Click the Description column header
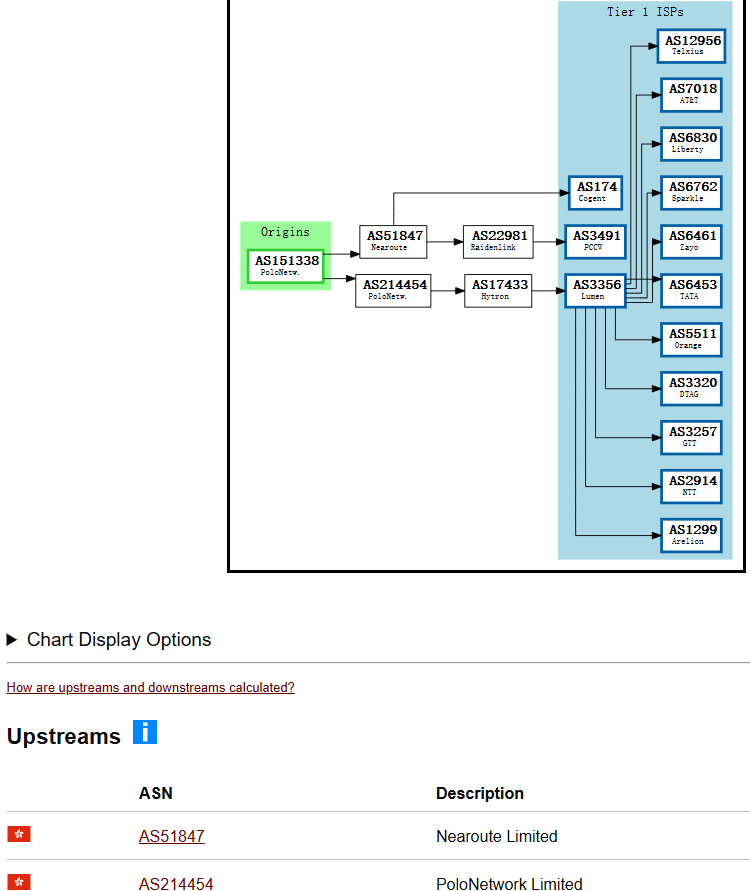This screenshot has height=891, width=750. [480, 793]
